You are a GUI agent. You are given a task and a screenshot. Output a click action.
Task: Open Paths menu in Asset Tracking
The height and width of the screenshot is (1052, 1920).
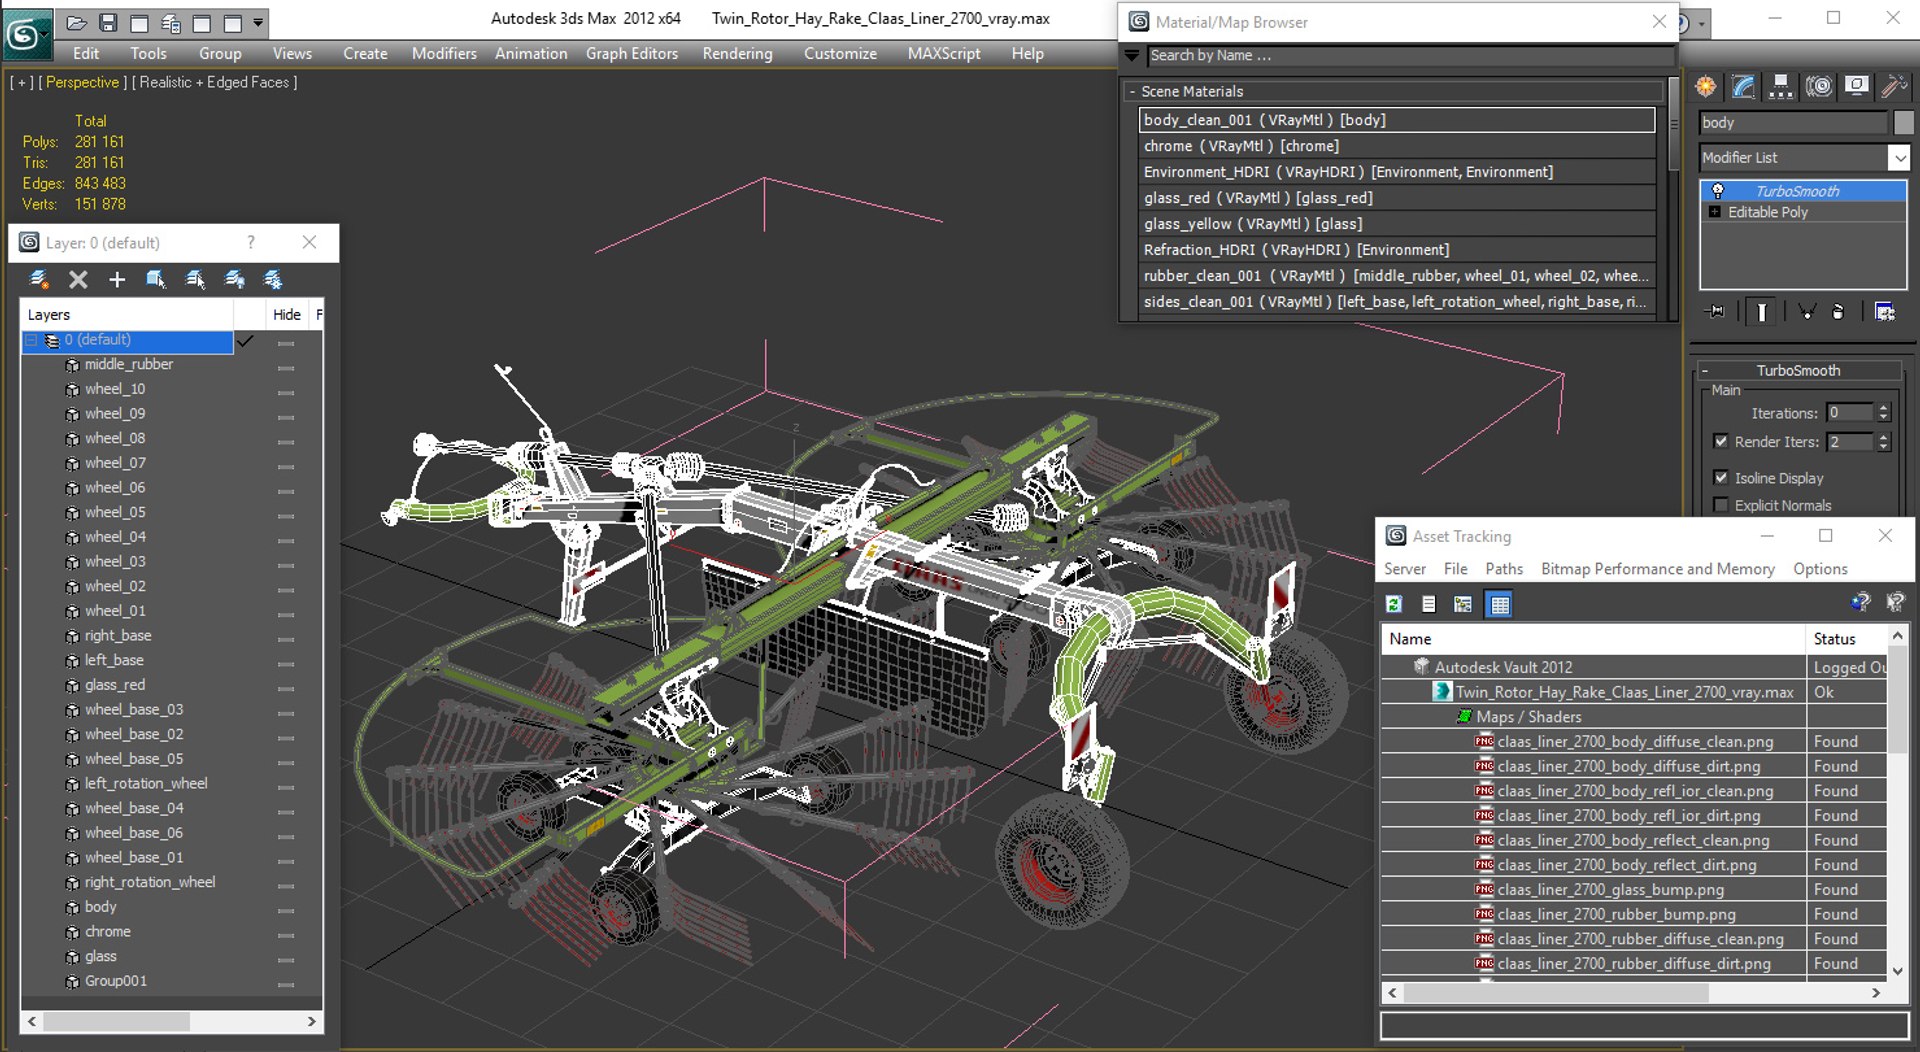pos(1504,569)
